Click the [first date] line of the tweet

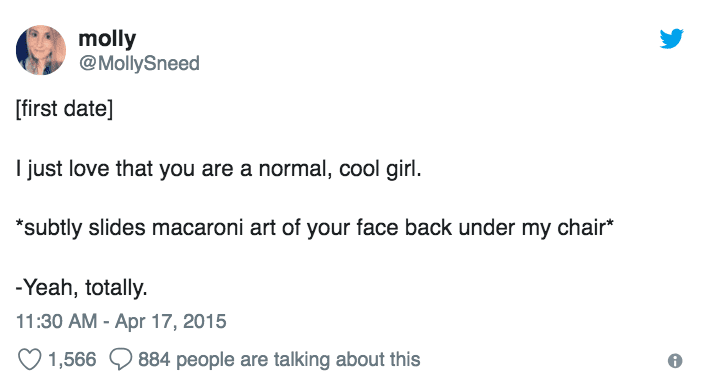64,108
